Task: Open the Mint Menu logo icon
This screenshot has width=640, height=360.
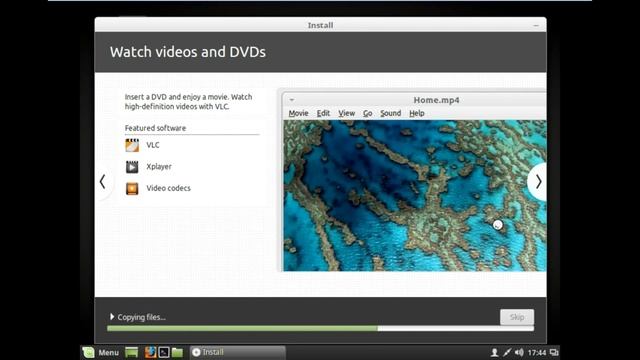Action: (88, 352)
